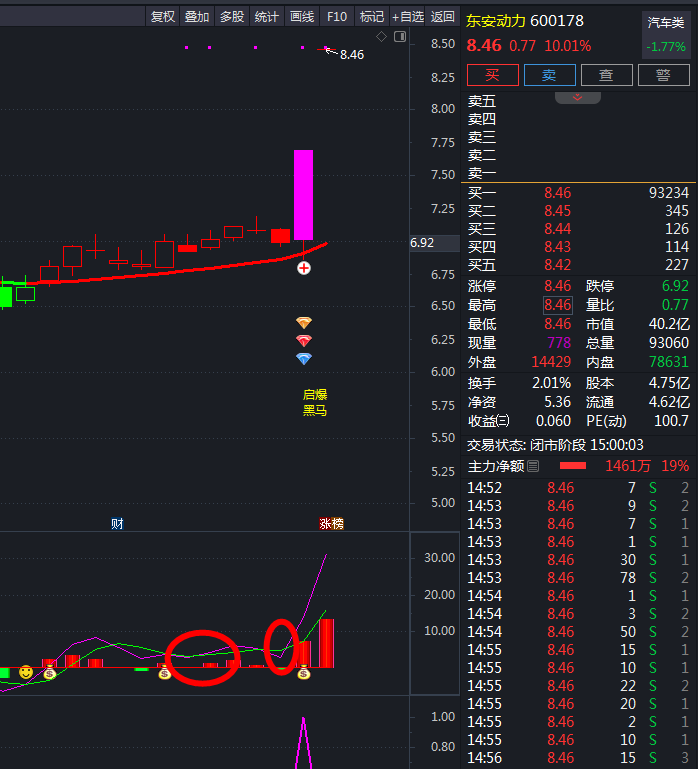Click the 返回 back button
The height and width of the screenshot is (769, 698).
(x=442, y=17)
